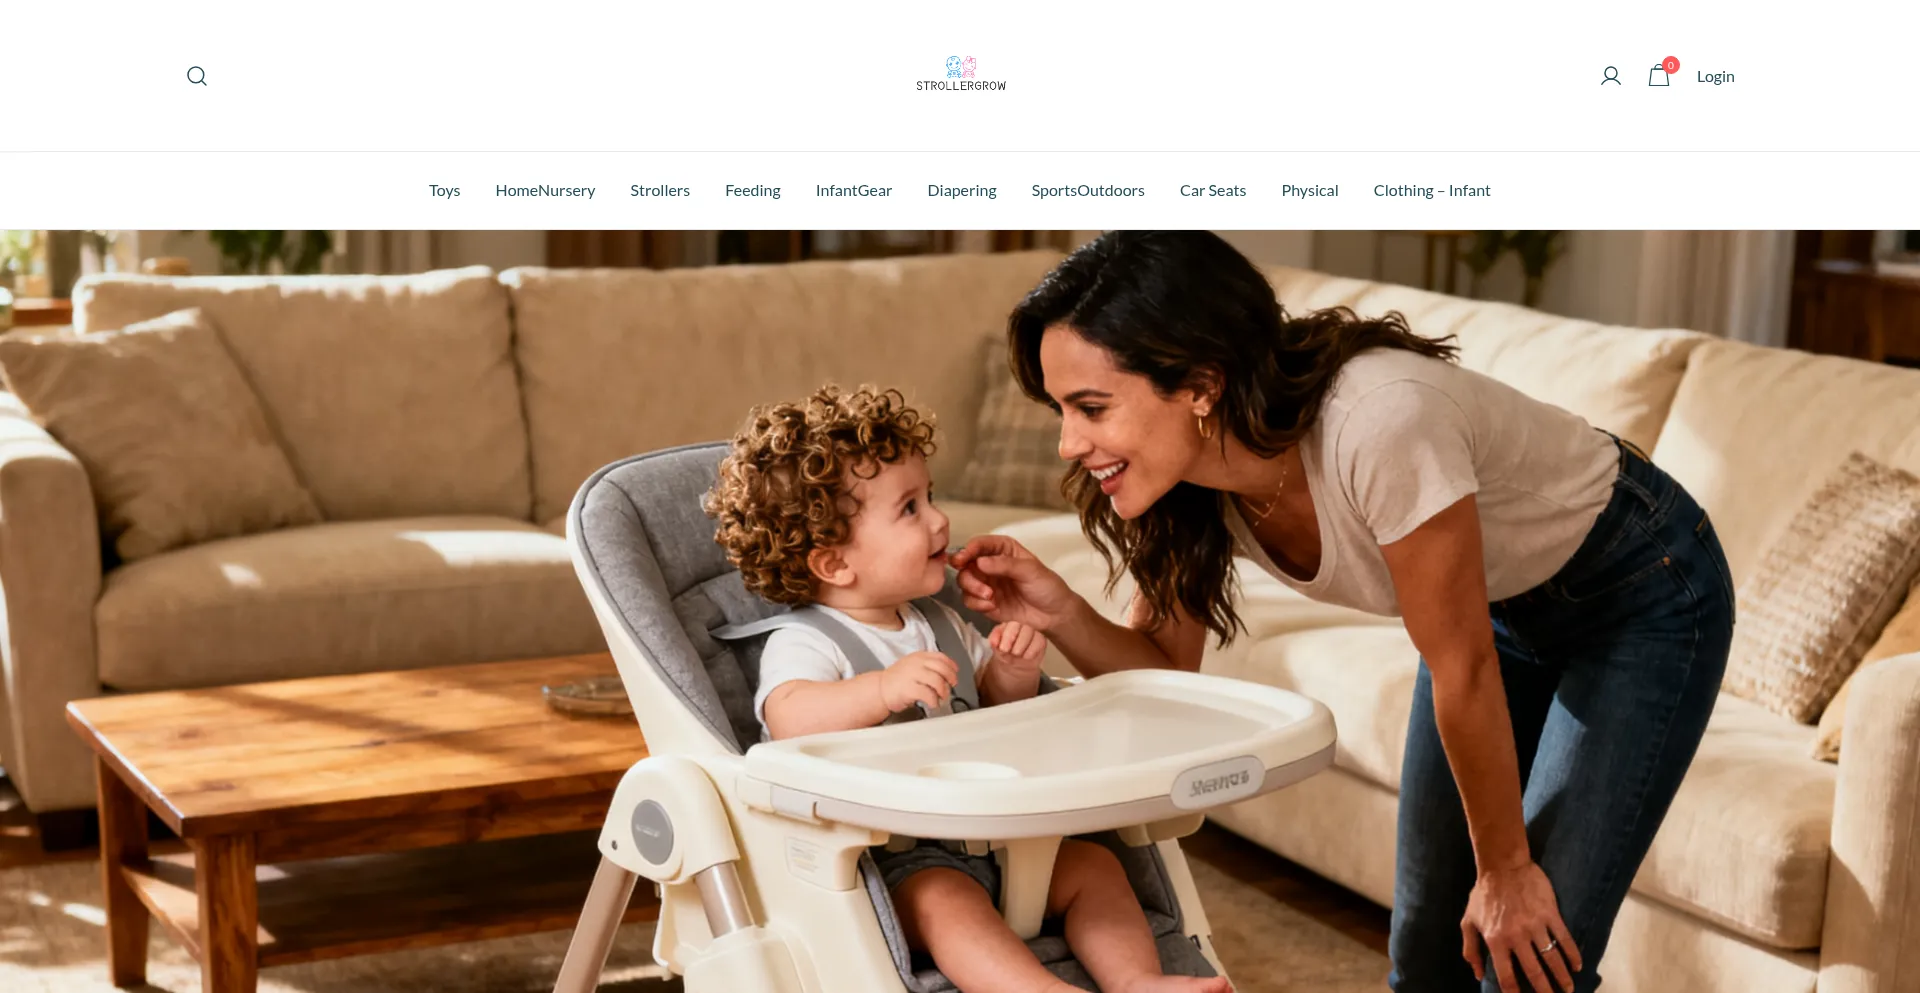Click the STROLLERGROW brand text
The image size is (1920, 993).
click(x=961, y=86)
